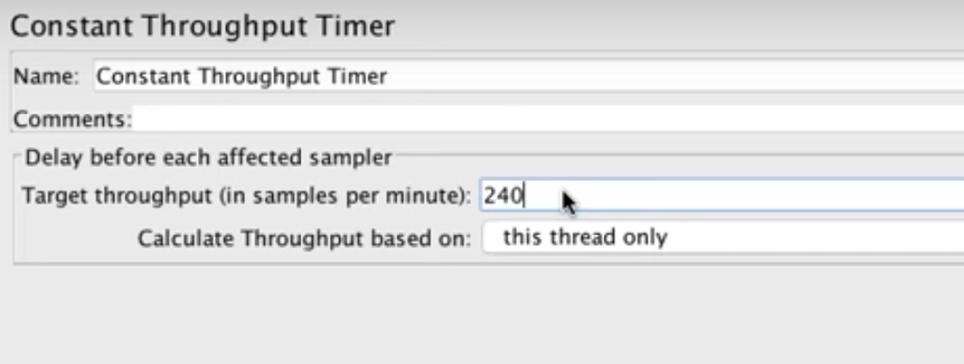Click the Name input field
Screen dimensions: 964x364
pos(529,76)
